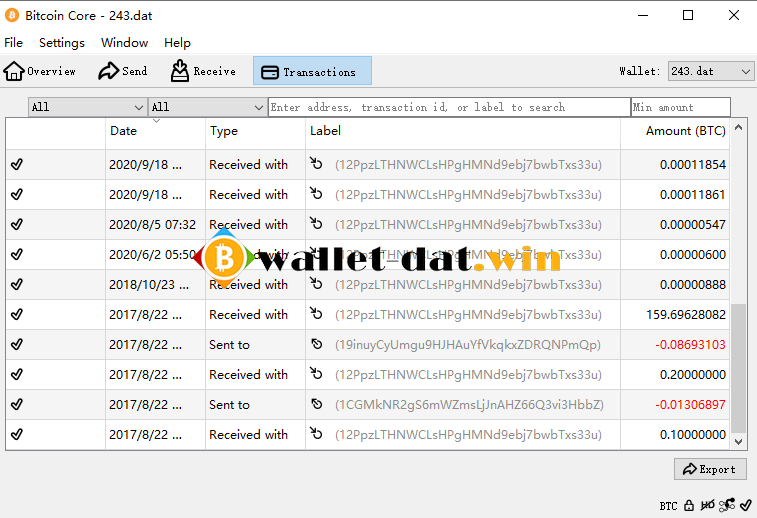Click received-arrow icon in 0.00011854 row
This screenshot has height=518, width=757.
pos(316,163)
